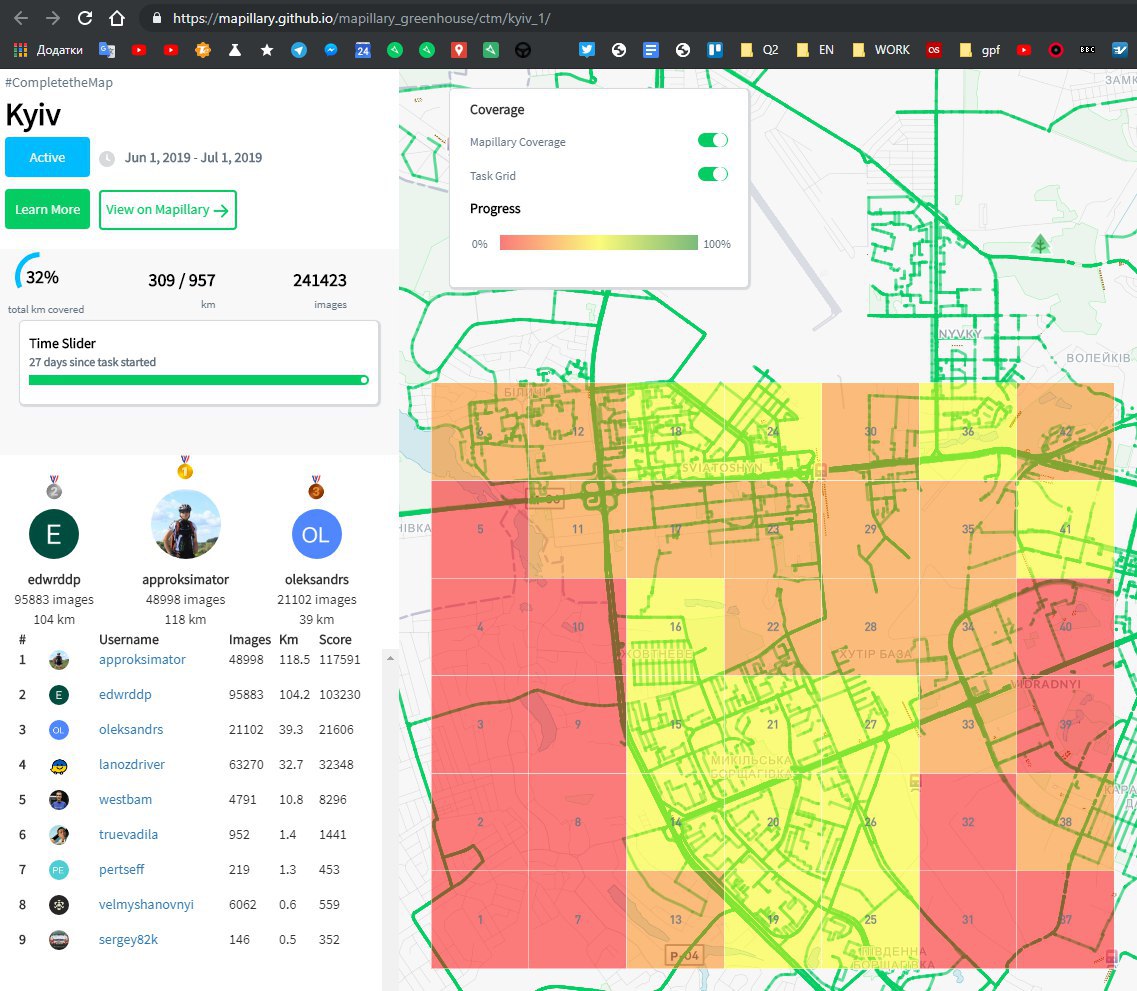This screenshot has width=1137, height=991.
Task: Open the steering wheel bookmark icon
Action: coord(523,50)
